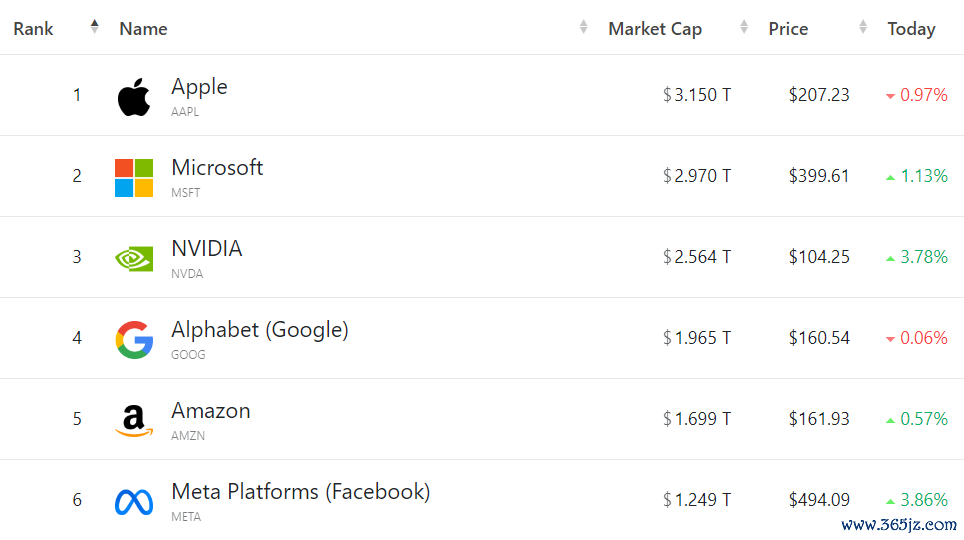Sort by Rank using sort arrows
Screen dimensions: 964x540
pyautogui.click(x=95, y=26)
